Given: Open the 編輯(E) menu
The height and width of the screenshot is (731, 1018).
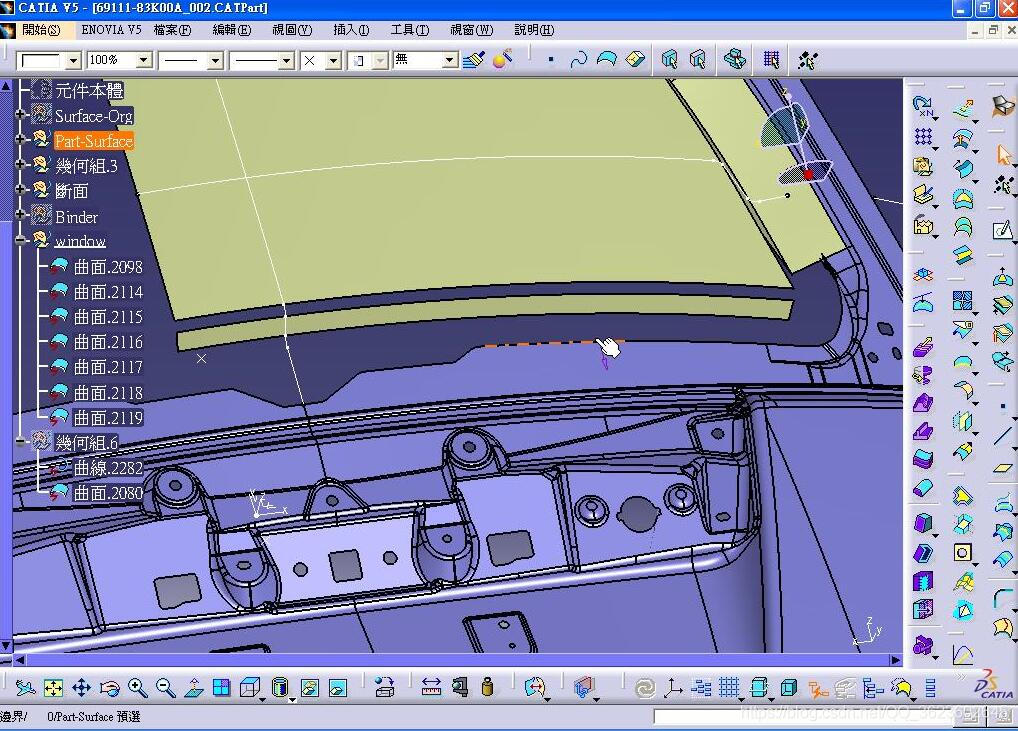Looking at the screenshot, I should [x=232, y=30].
